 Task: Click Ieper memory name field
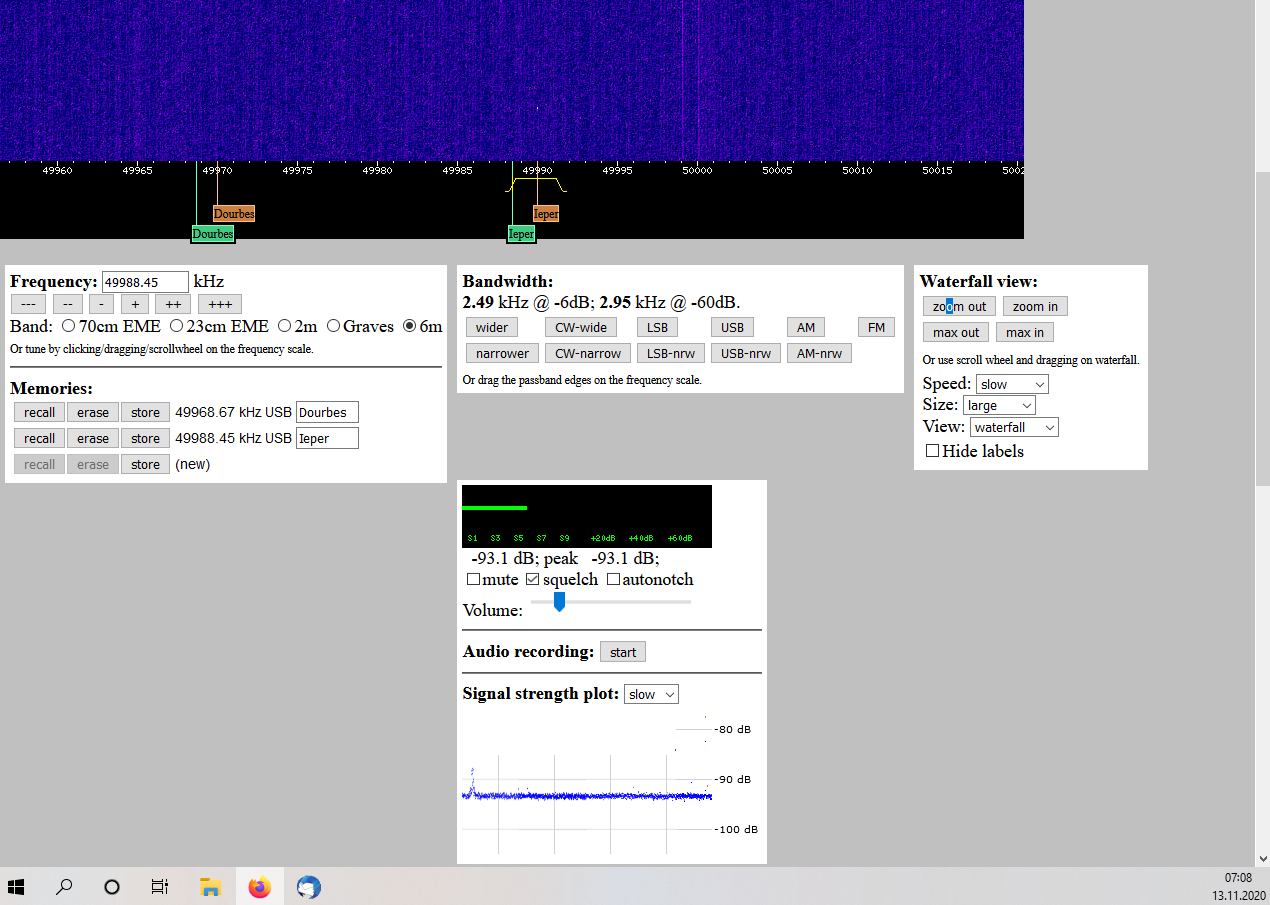pyautogui.click(x=327, y=438)
